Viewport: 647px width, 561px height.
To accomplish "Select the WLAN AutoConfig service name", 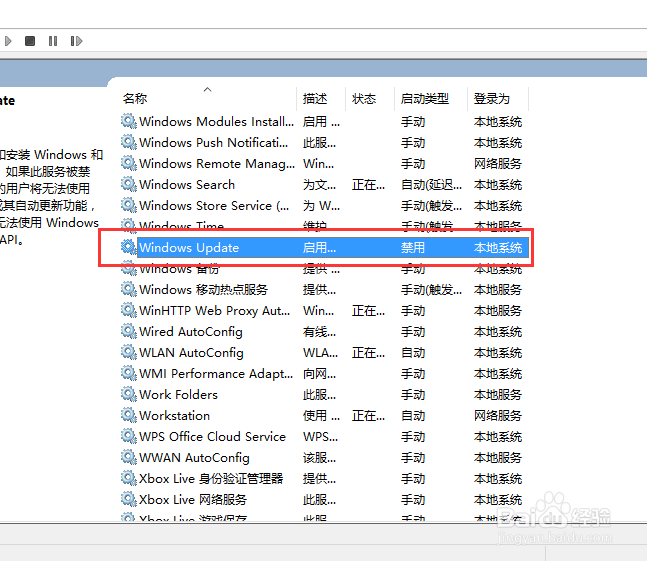I will pyautogui.click(x=191, y=353).
